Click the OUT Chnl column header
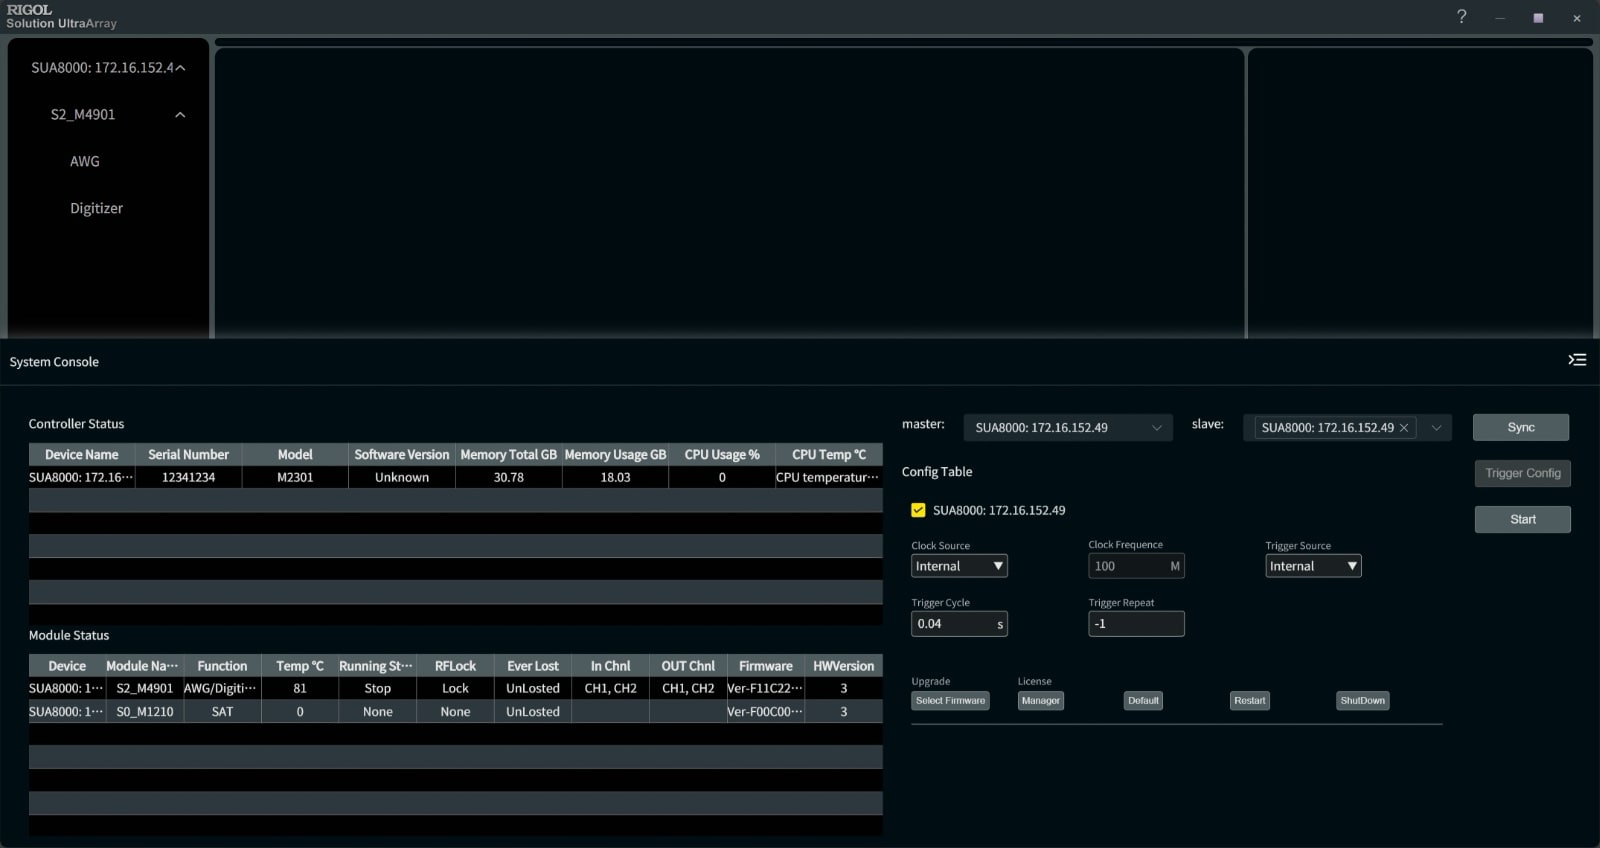Screen dimensions: 1600x848 [x=688, y=666]
